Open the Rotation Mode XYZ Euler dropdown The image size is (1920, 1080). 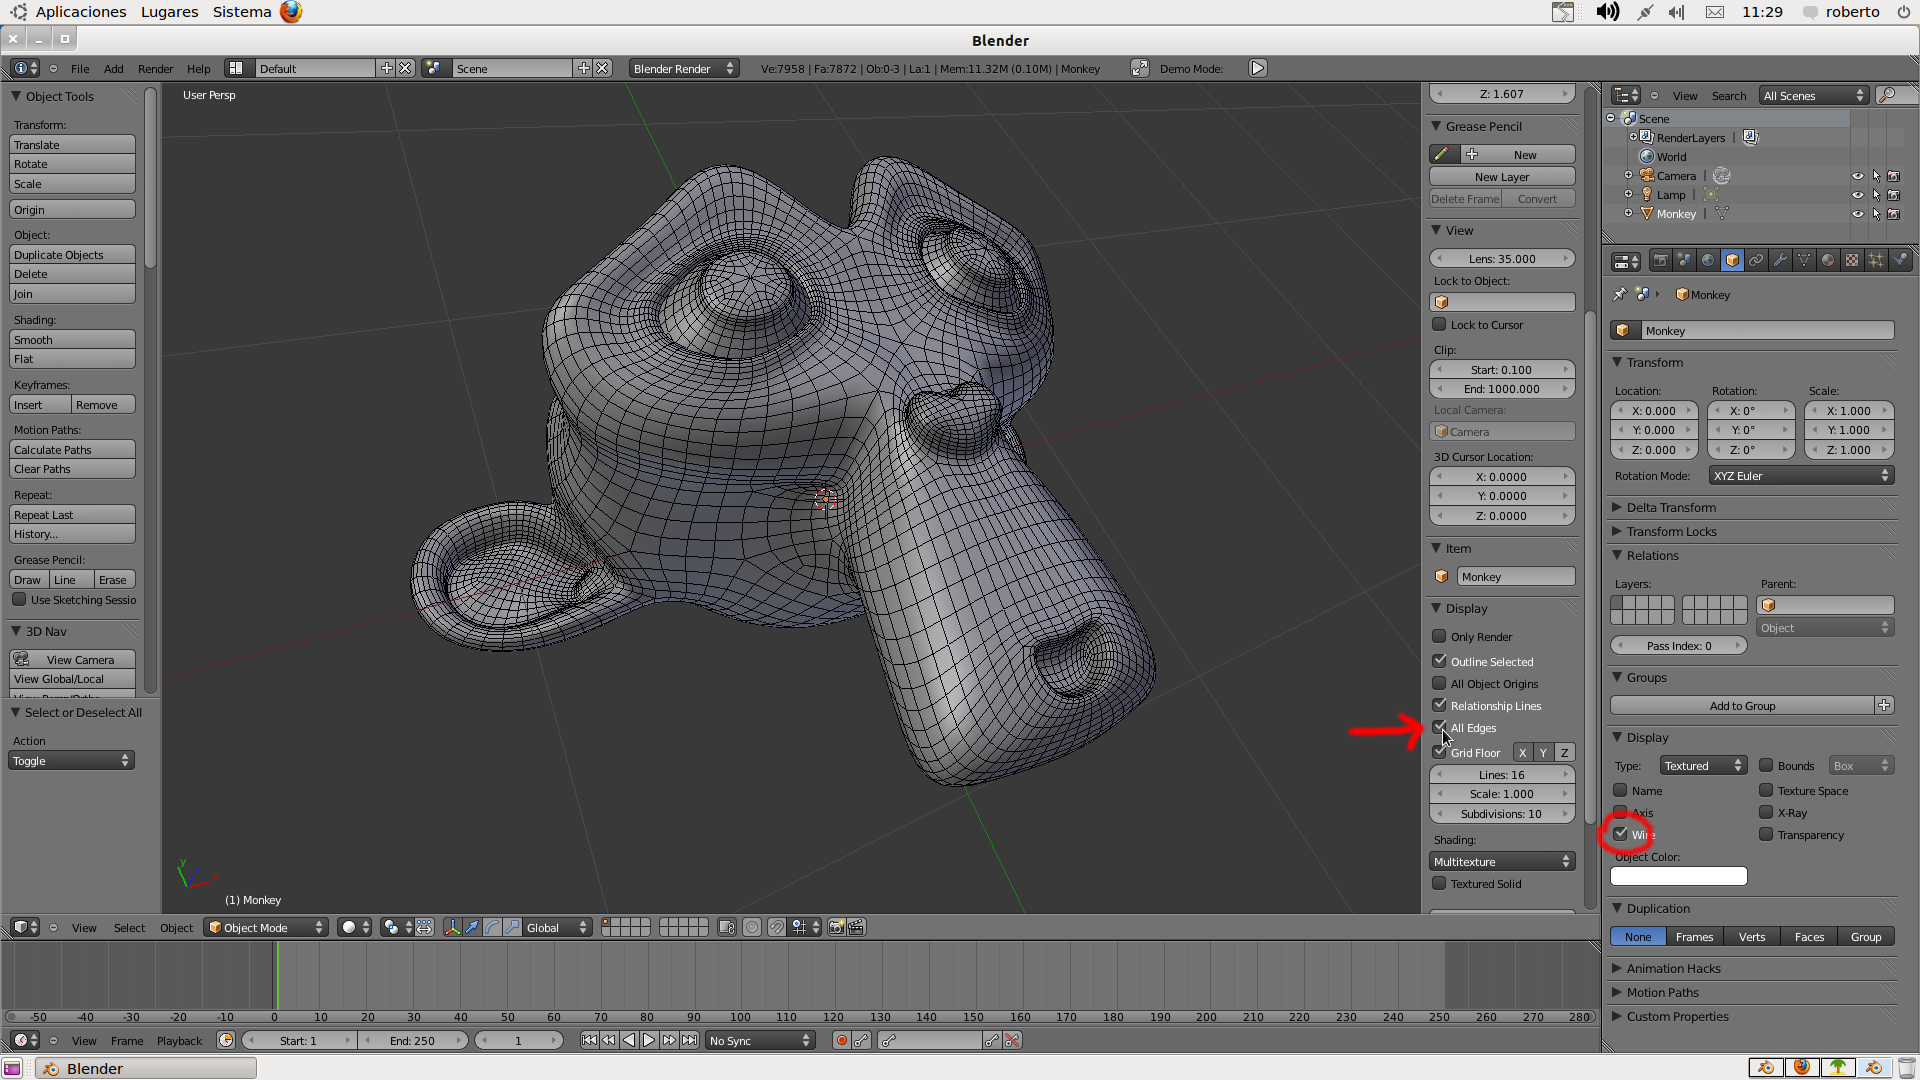tap(1801, 476)
